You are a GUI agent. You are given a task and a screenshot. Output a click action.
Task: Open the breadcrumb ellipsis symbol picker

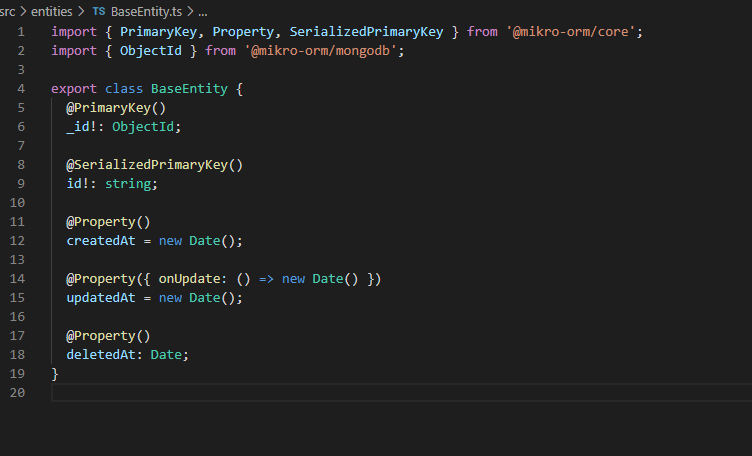(203, 12)
